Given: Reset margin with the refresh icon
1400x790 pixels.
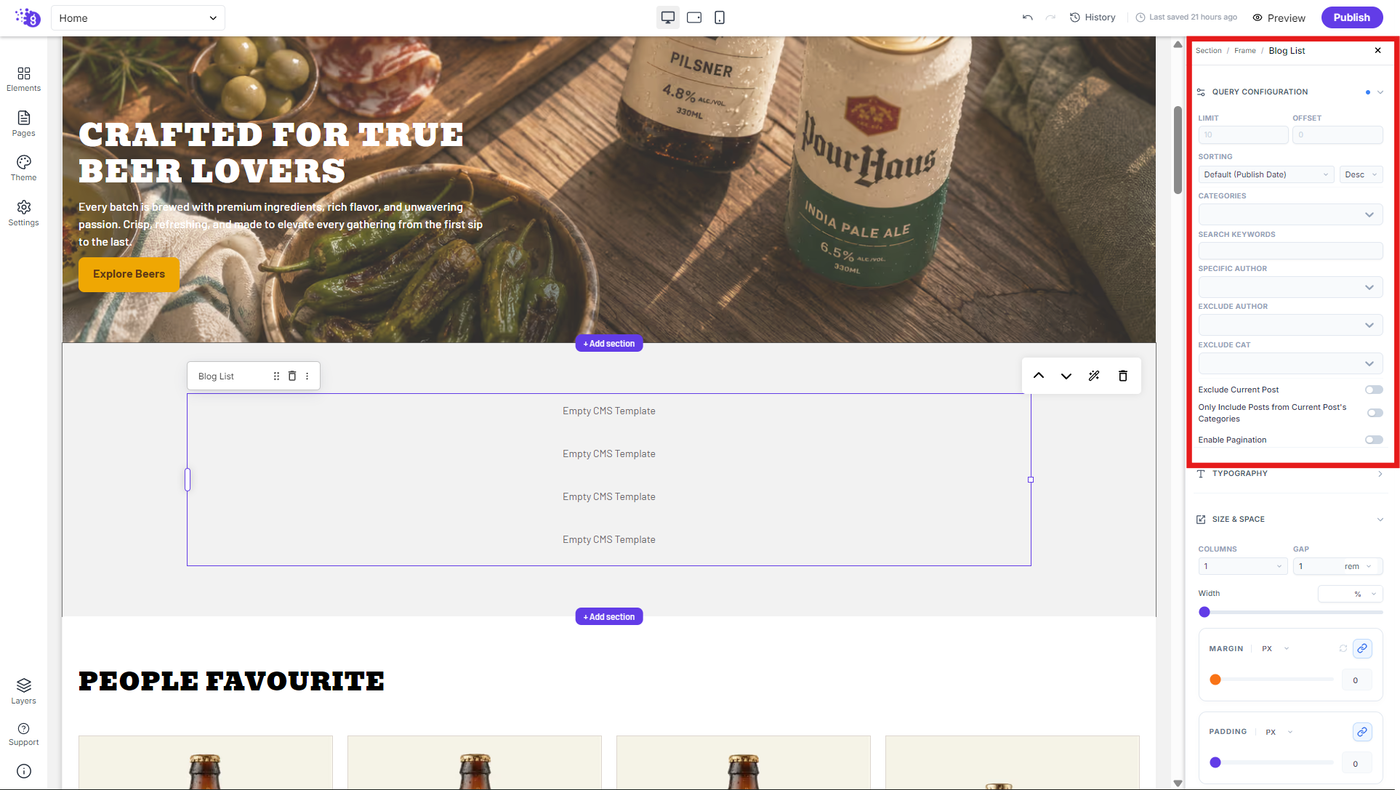Looking at the screenshot, I should point(1343,649).
